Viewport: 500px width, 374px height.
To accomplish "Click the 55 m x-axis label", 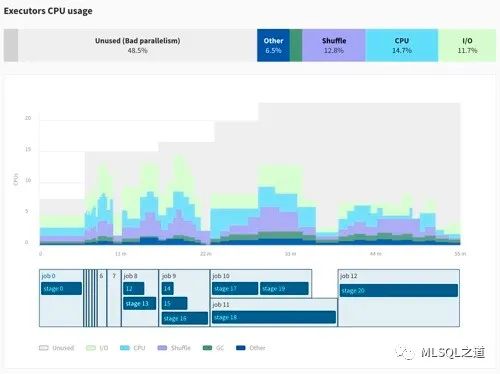I will click(460, 254).
